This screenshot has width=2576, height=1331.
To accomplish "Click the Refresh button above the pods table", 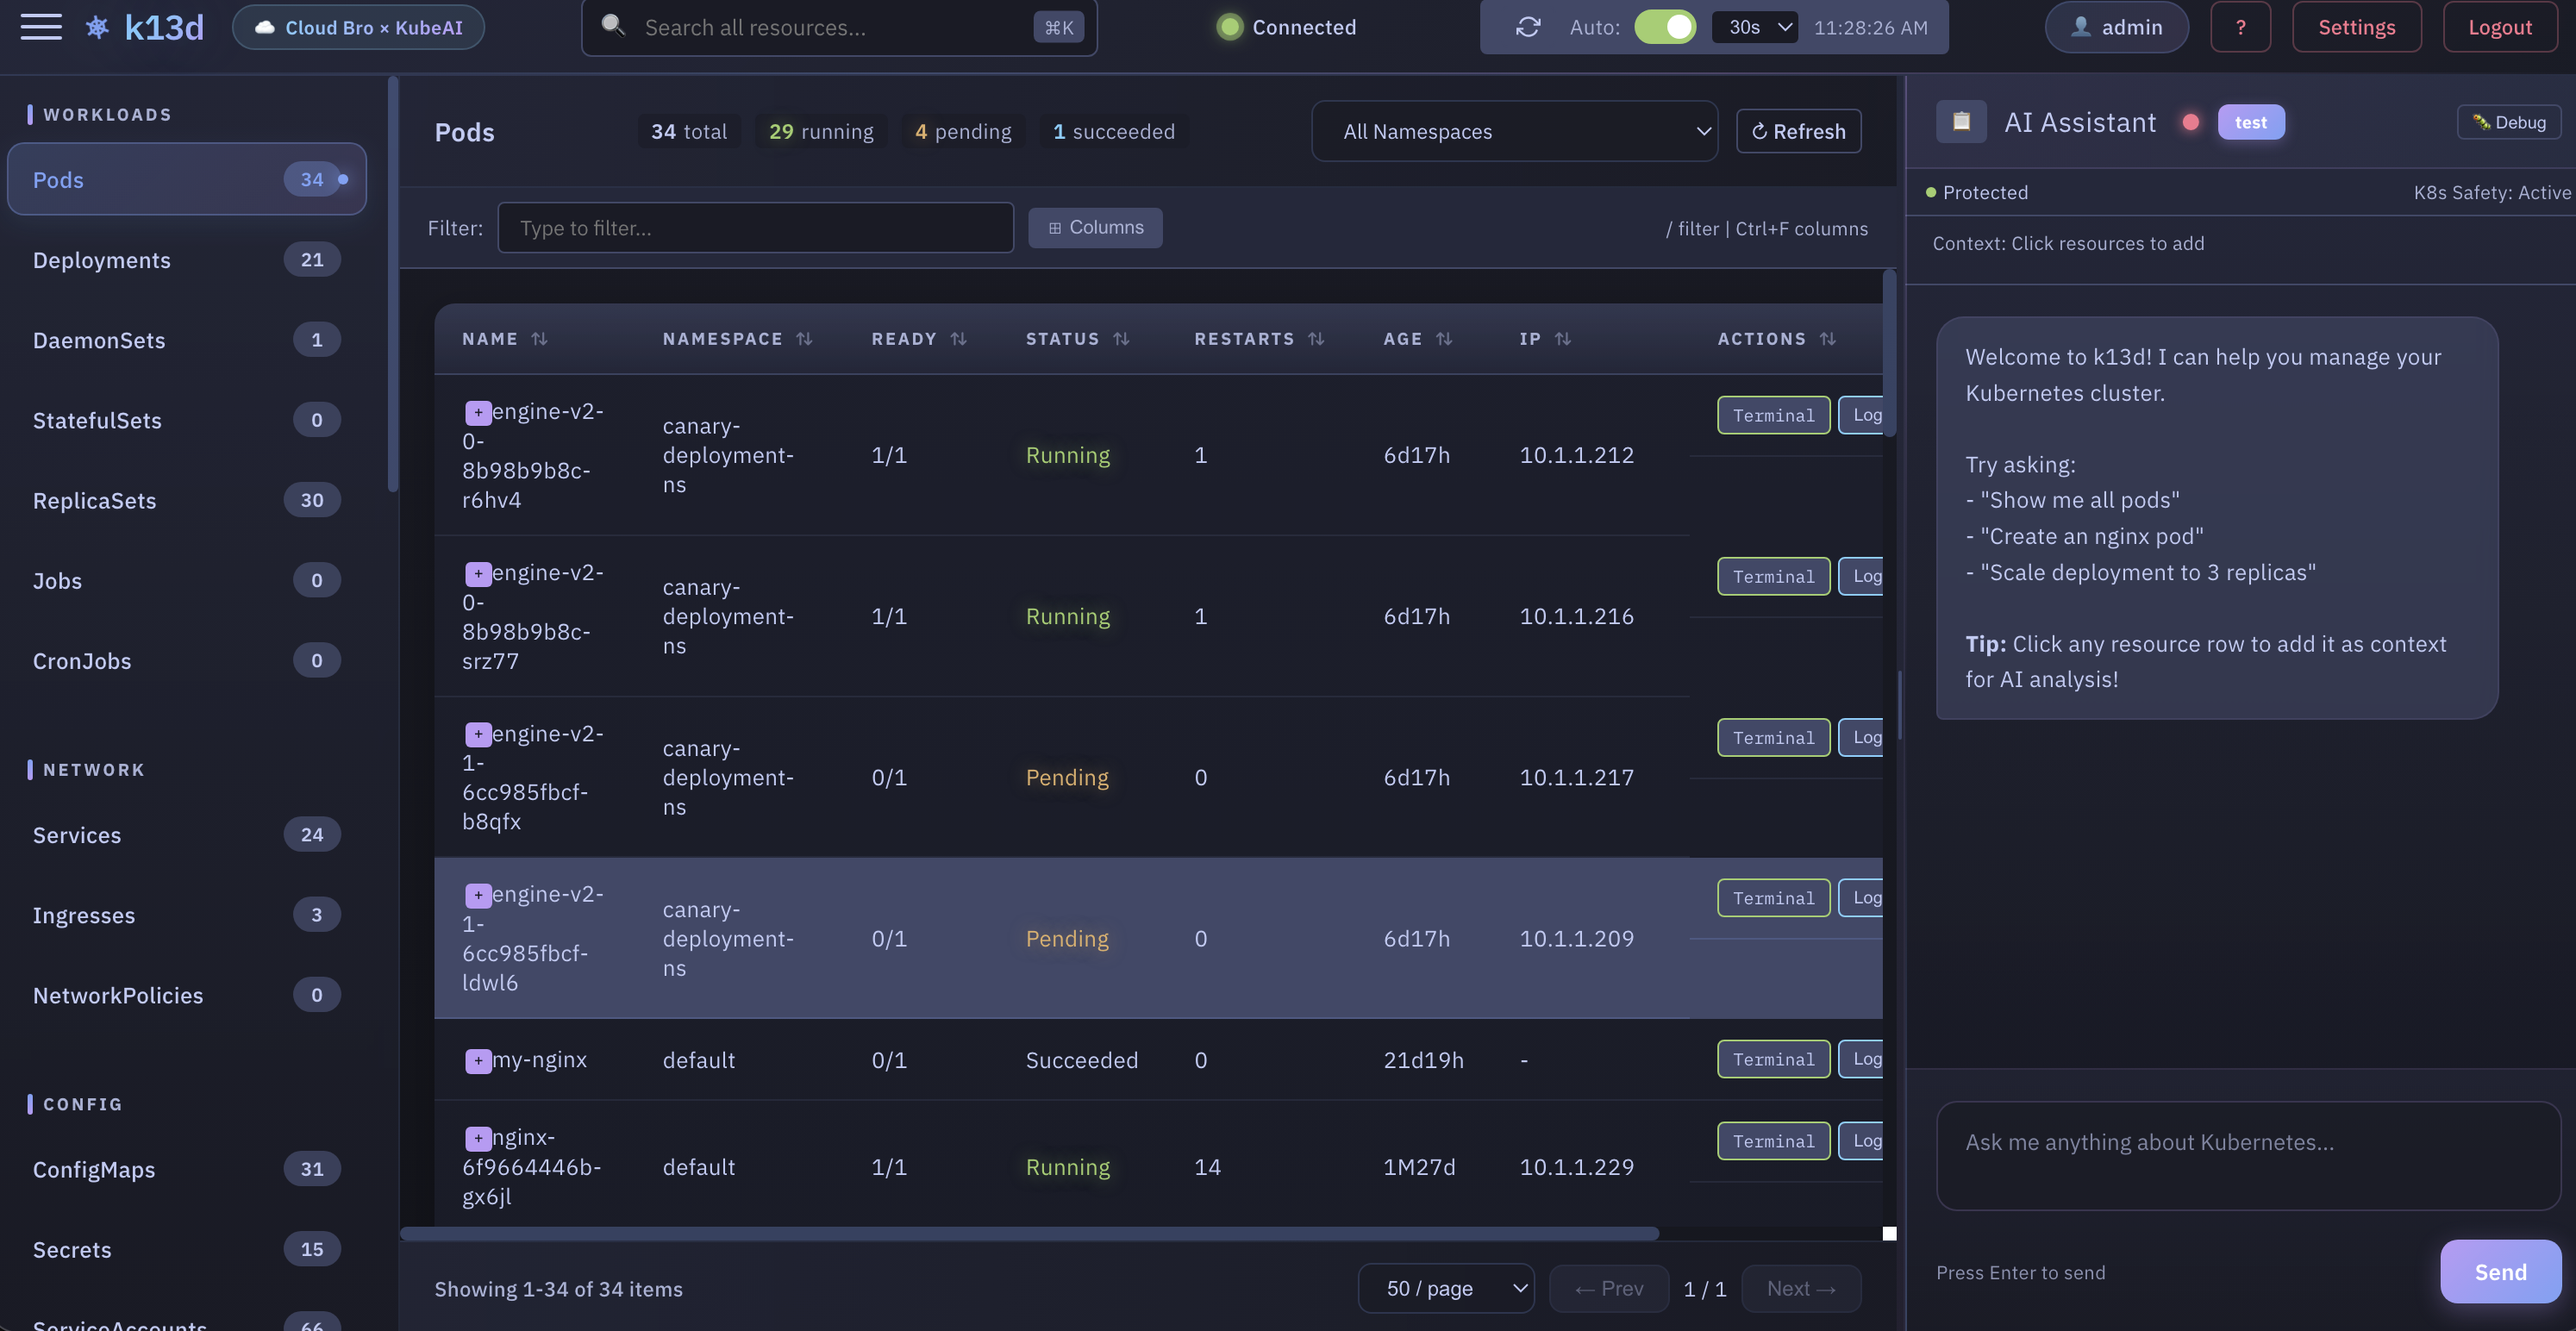I will click(1798, 131).
